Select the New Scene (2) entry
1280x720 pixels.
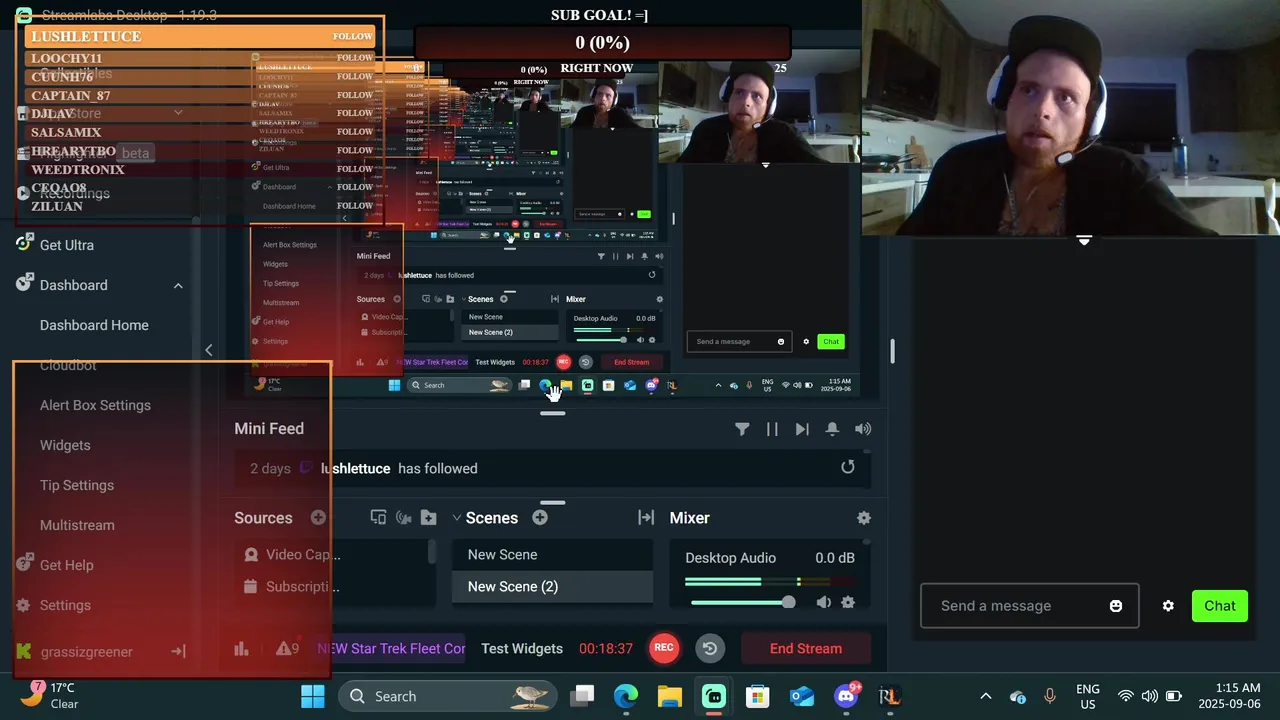click(x=552, y=586)
